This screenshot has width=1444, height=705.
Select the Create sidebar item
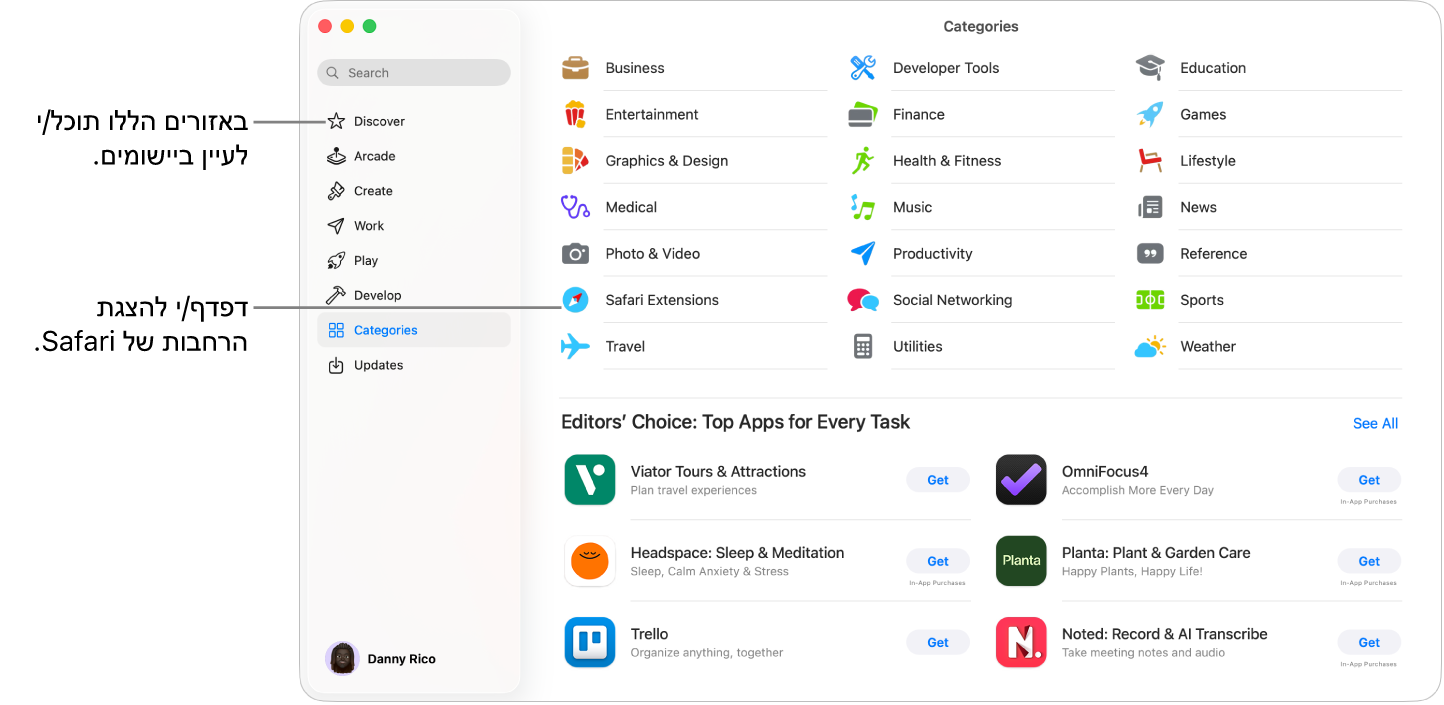point(413,191)
